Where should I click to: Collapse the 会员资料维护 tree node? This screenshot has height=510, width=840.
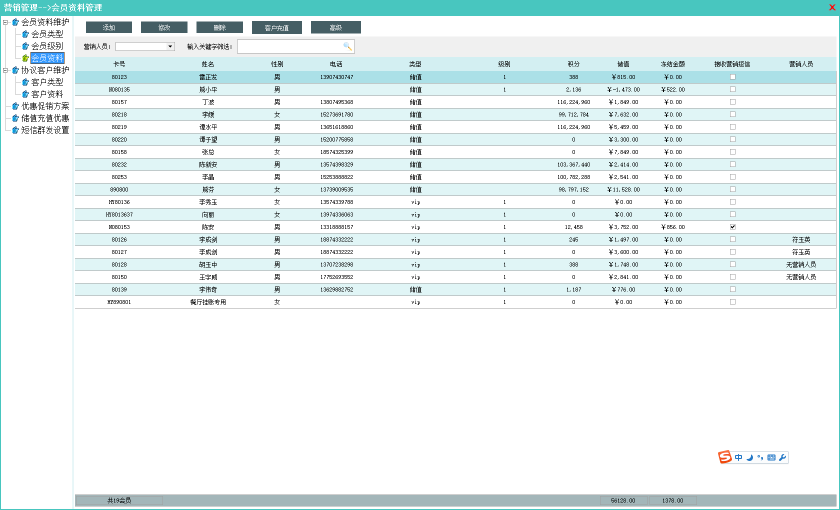point(6,22)
